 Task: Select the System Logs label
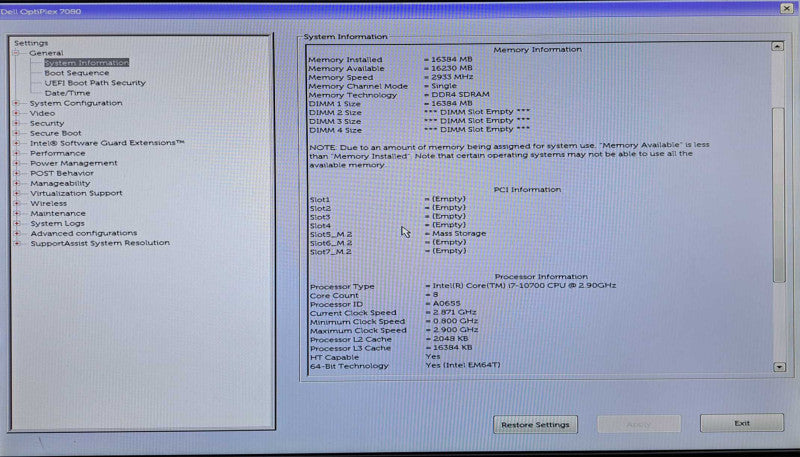(x=57, y=223)
